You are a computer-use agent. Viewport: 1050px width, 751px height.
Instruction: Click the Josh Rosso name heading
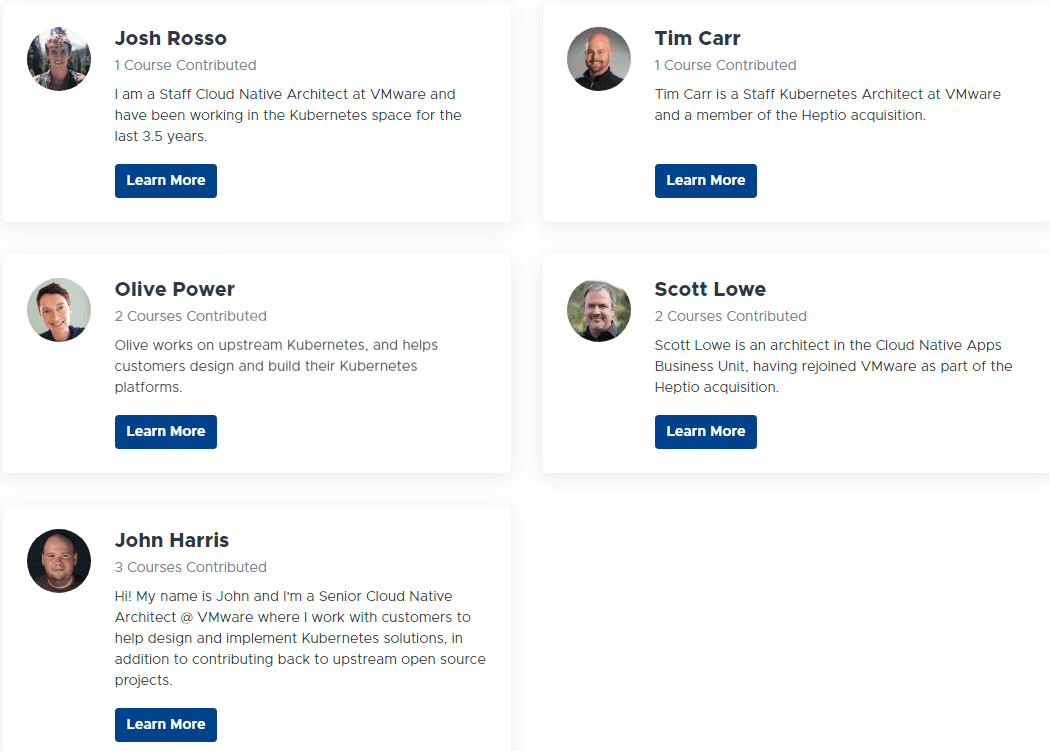tap(171, 39)
